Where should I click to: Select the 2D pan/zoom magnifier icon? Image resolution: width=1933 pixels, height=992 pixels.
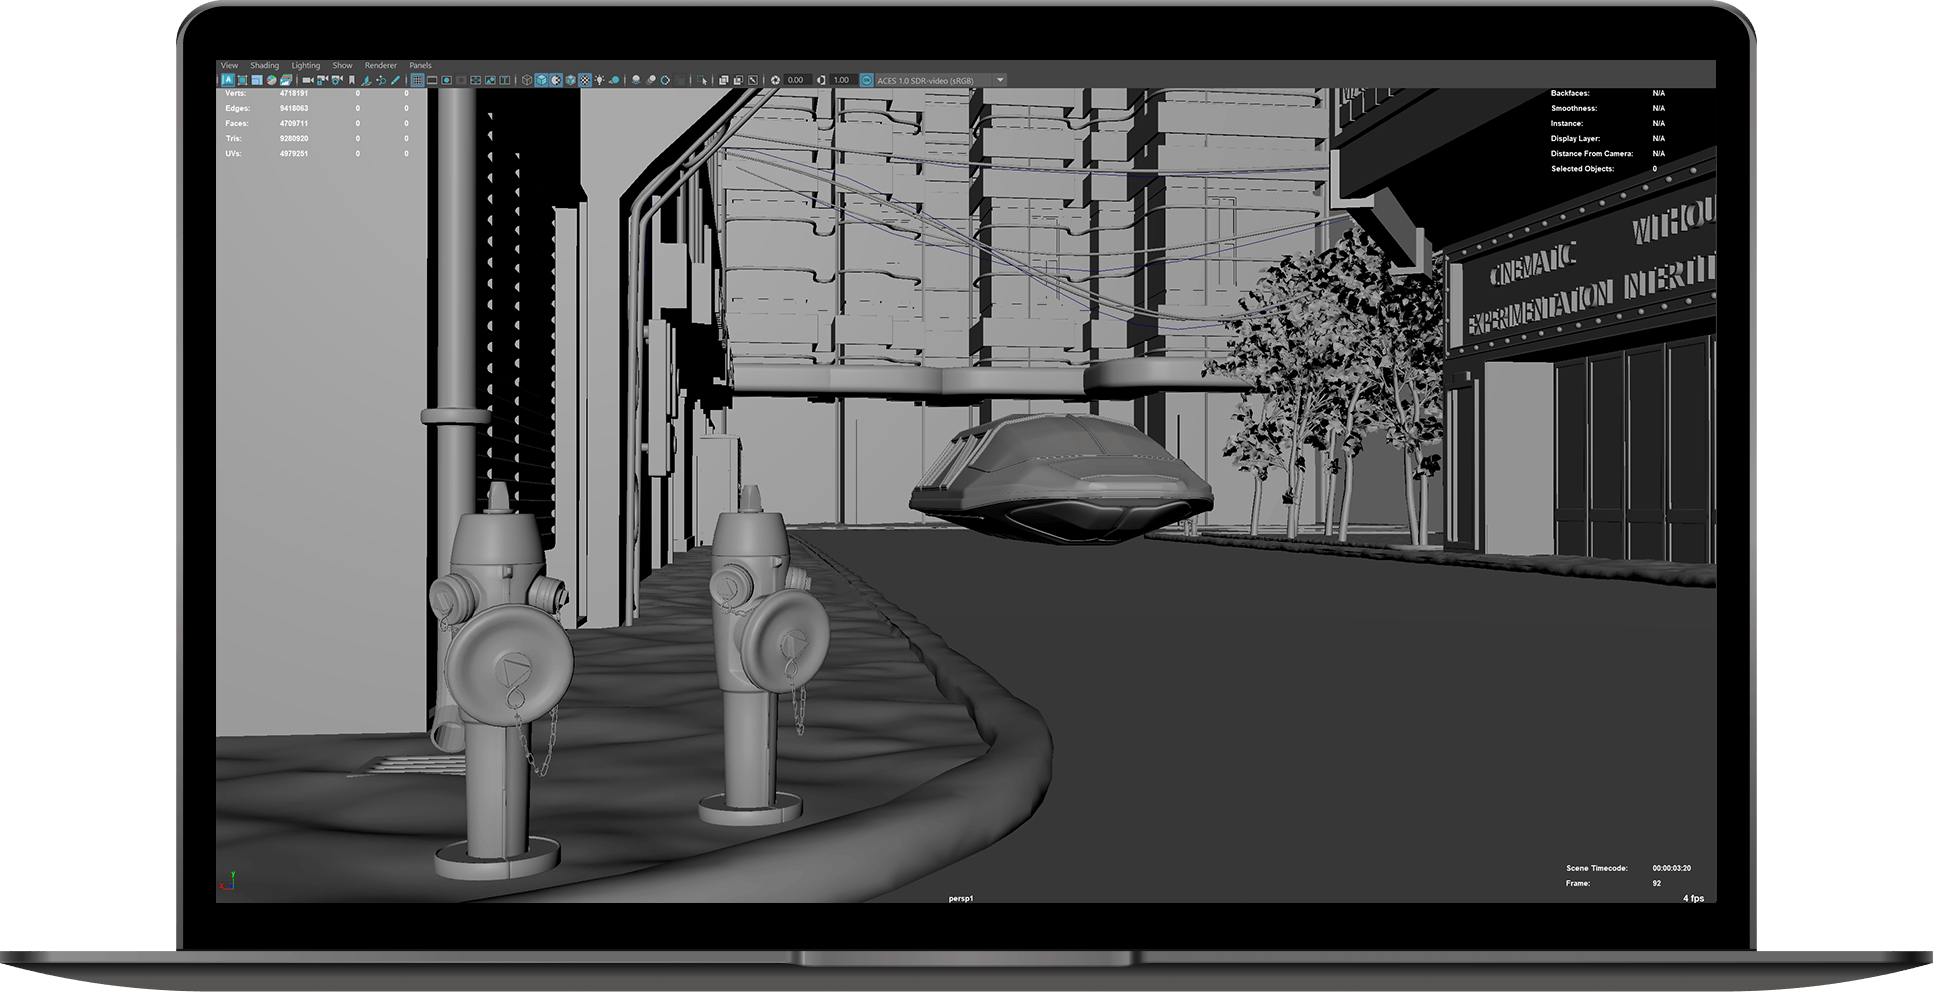(x=381, y=80)
